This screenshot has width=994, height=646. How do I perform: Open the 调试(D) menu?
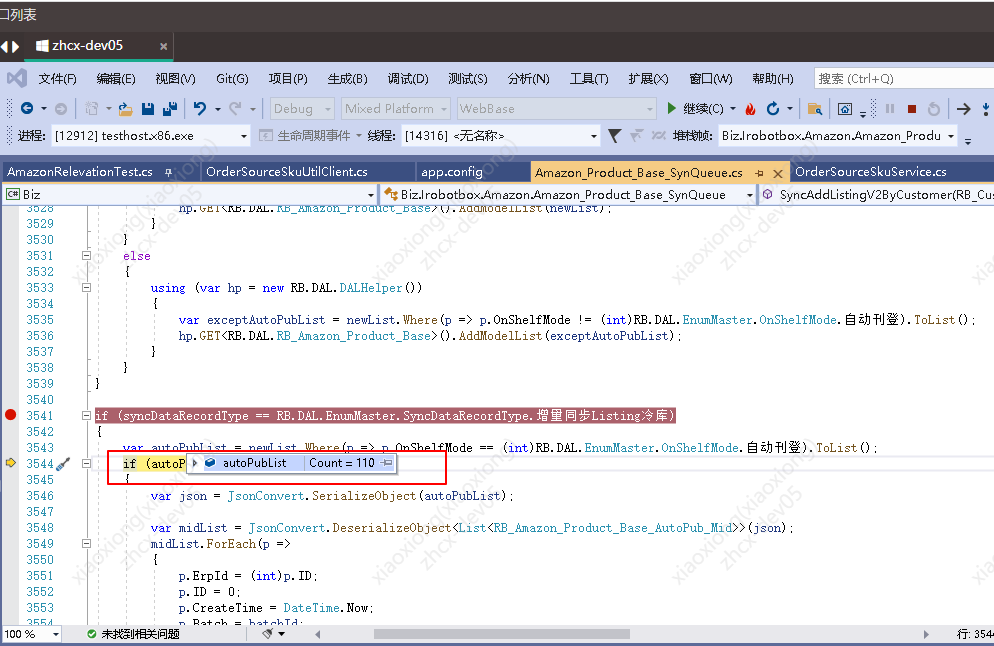pos(408,79)
